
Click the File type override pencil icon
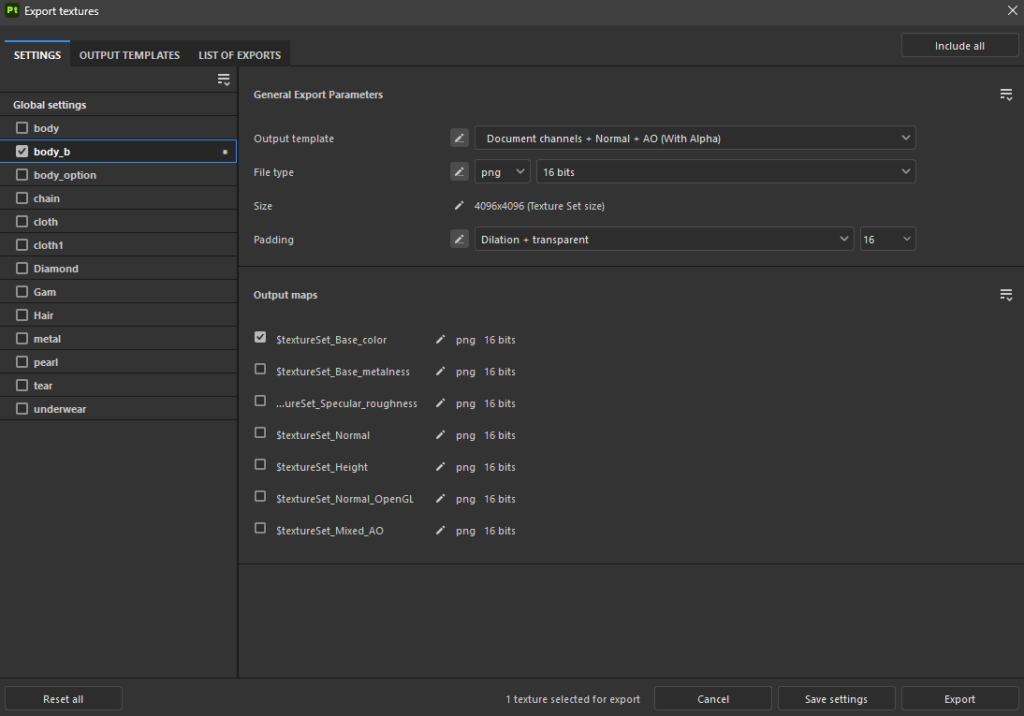click(459, 172)
